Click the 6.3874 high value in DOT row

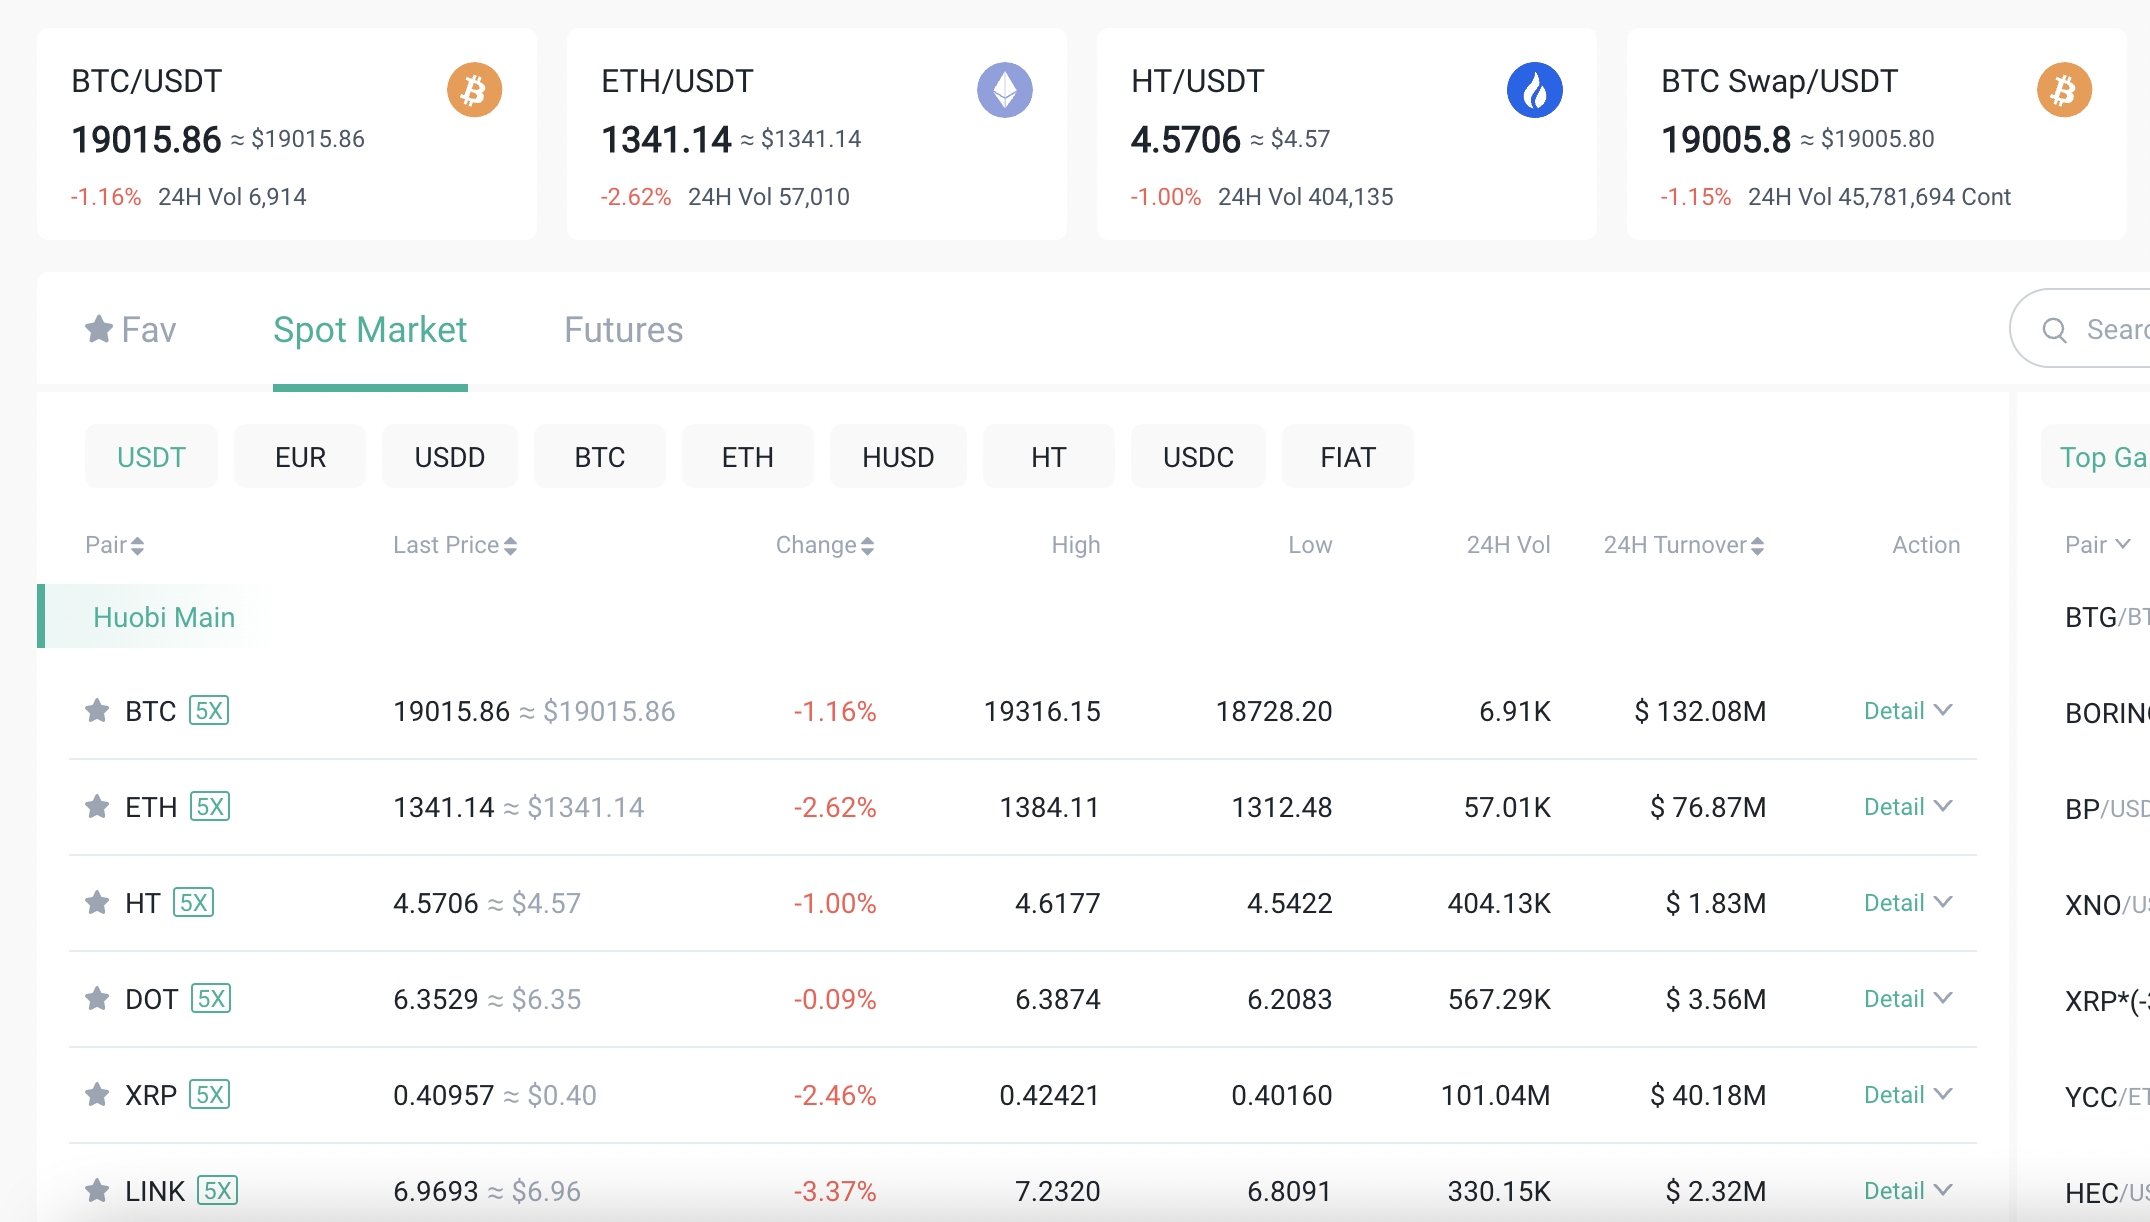(x=1058, y=999)
